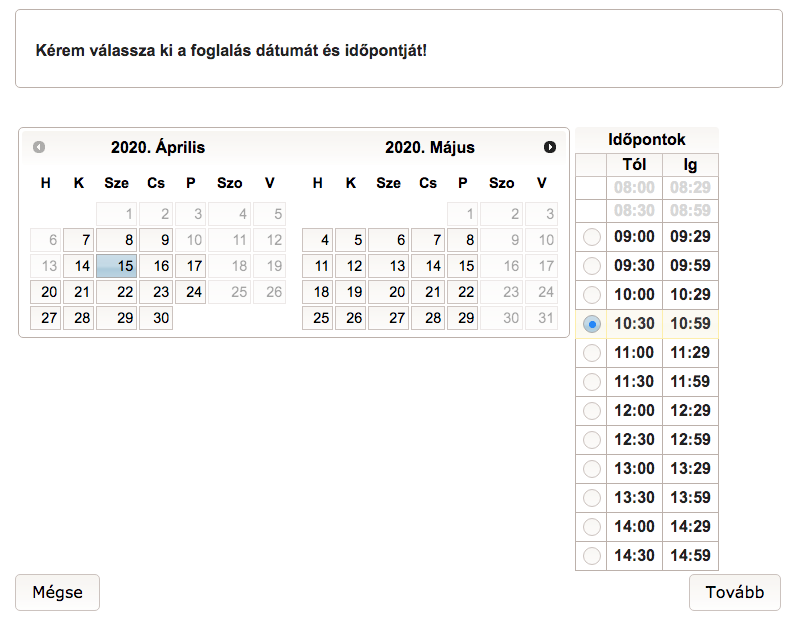This screenshot has width=802, height=618.
Task: Click the 2020. Május month title
Action: tap(430, 147)
